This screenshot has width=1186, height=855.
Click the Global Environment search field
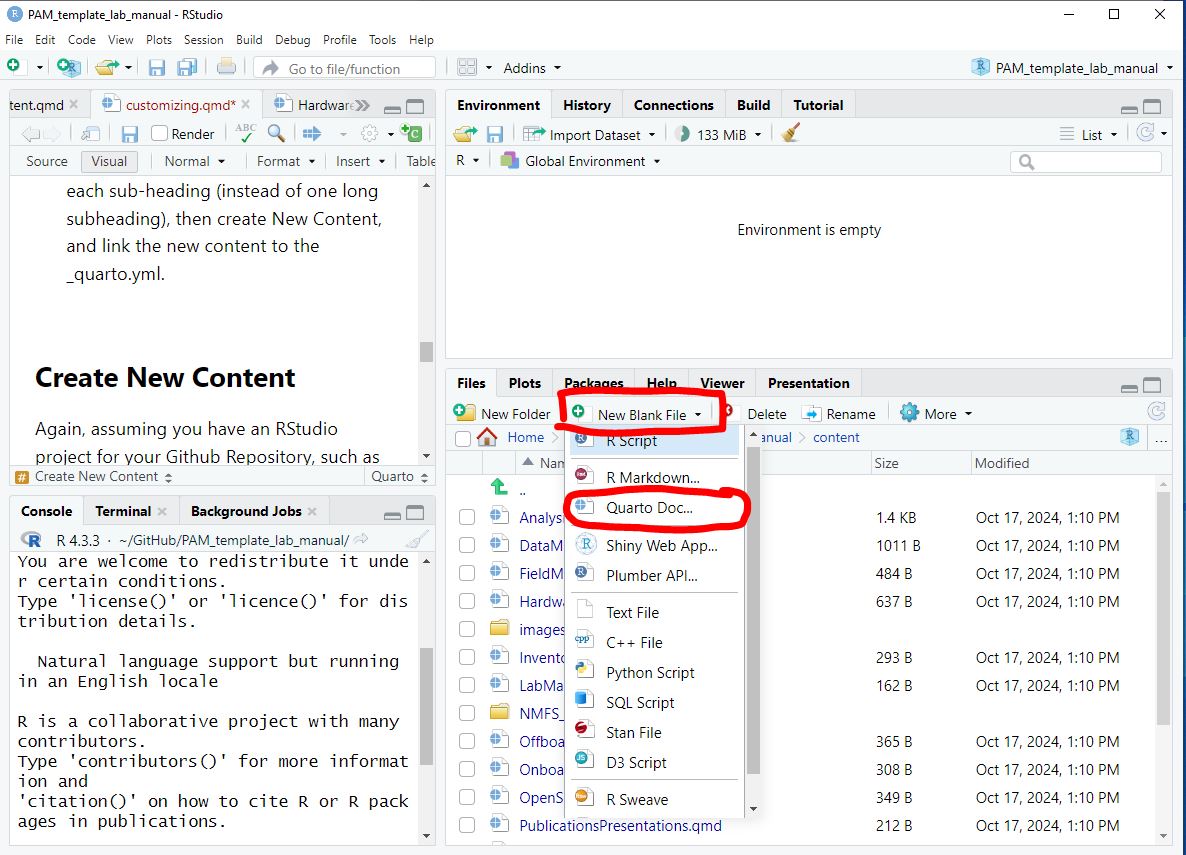tap(1086, 160)
